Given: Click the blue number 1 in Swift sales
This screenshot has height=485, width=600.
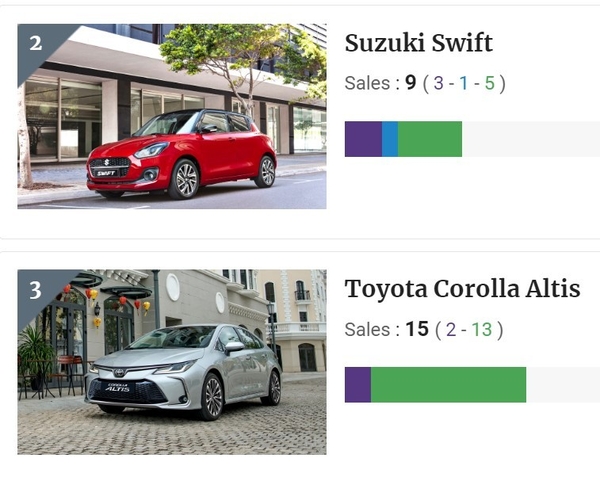Looking at the screenshot, I should pyautogui.click(x=464, y=83).
